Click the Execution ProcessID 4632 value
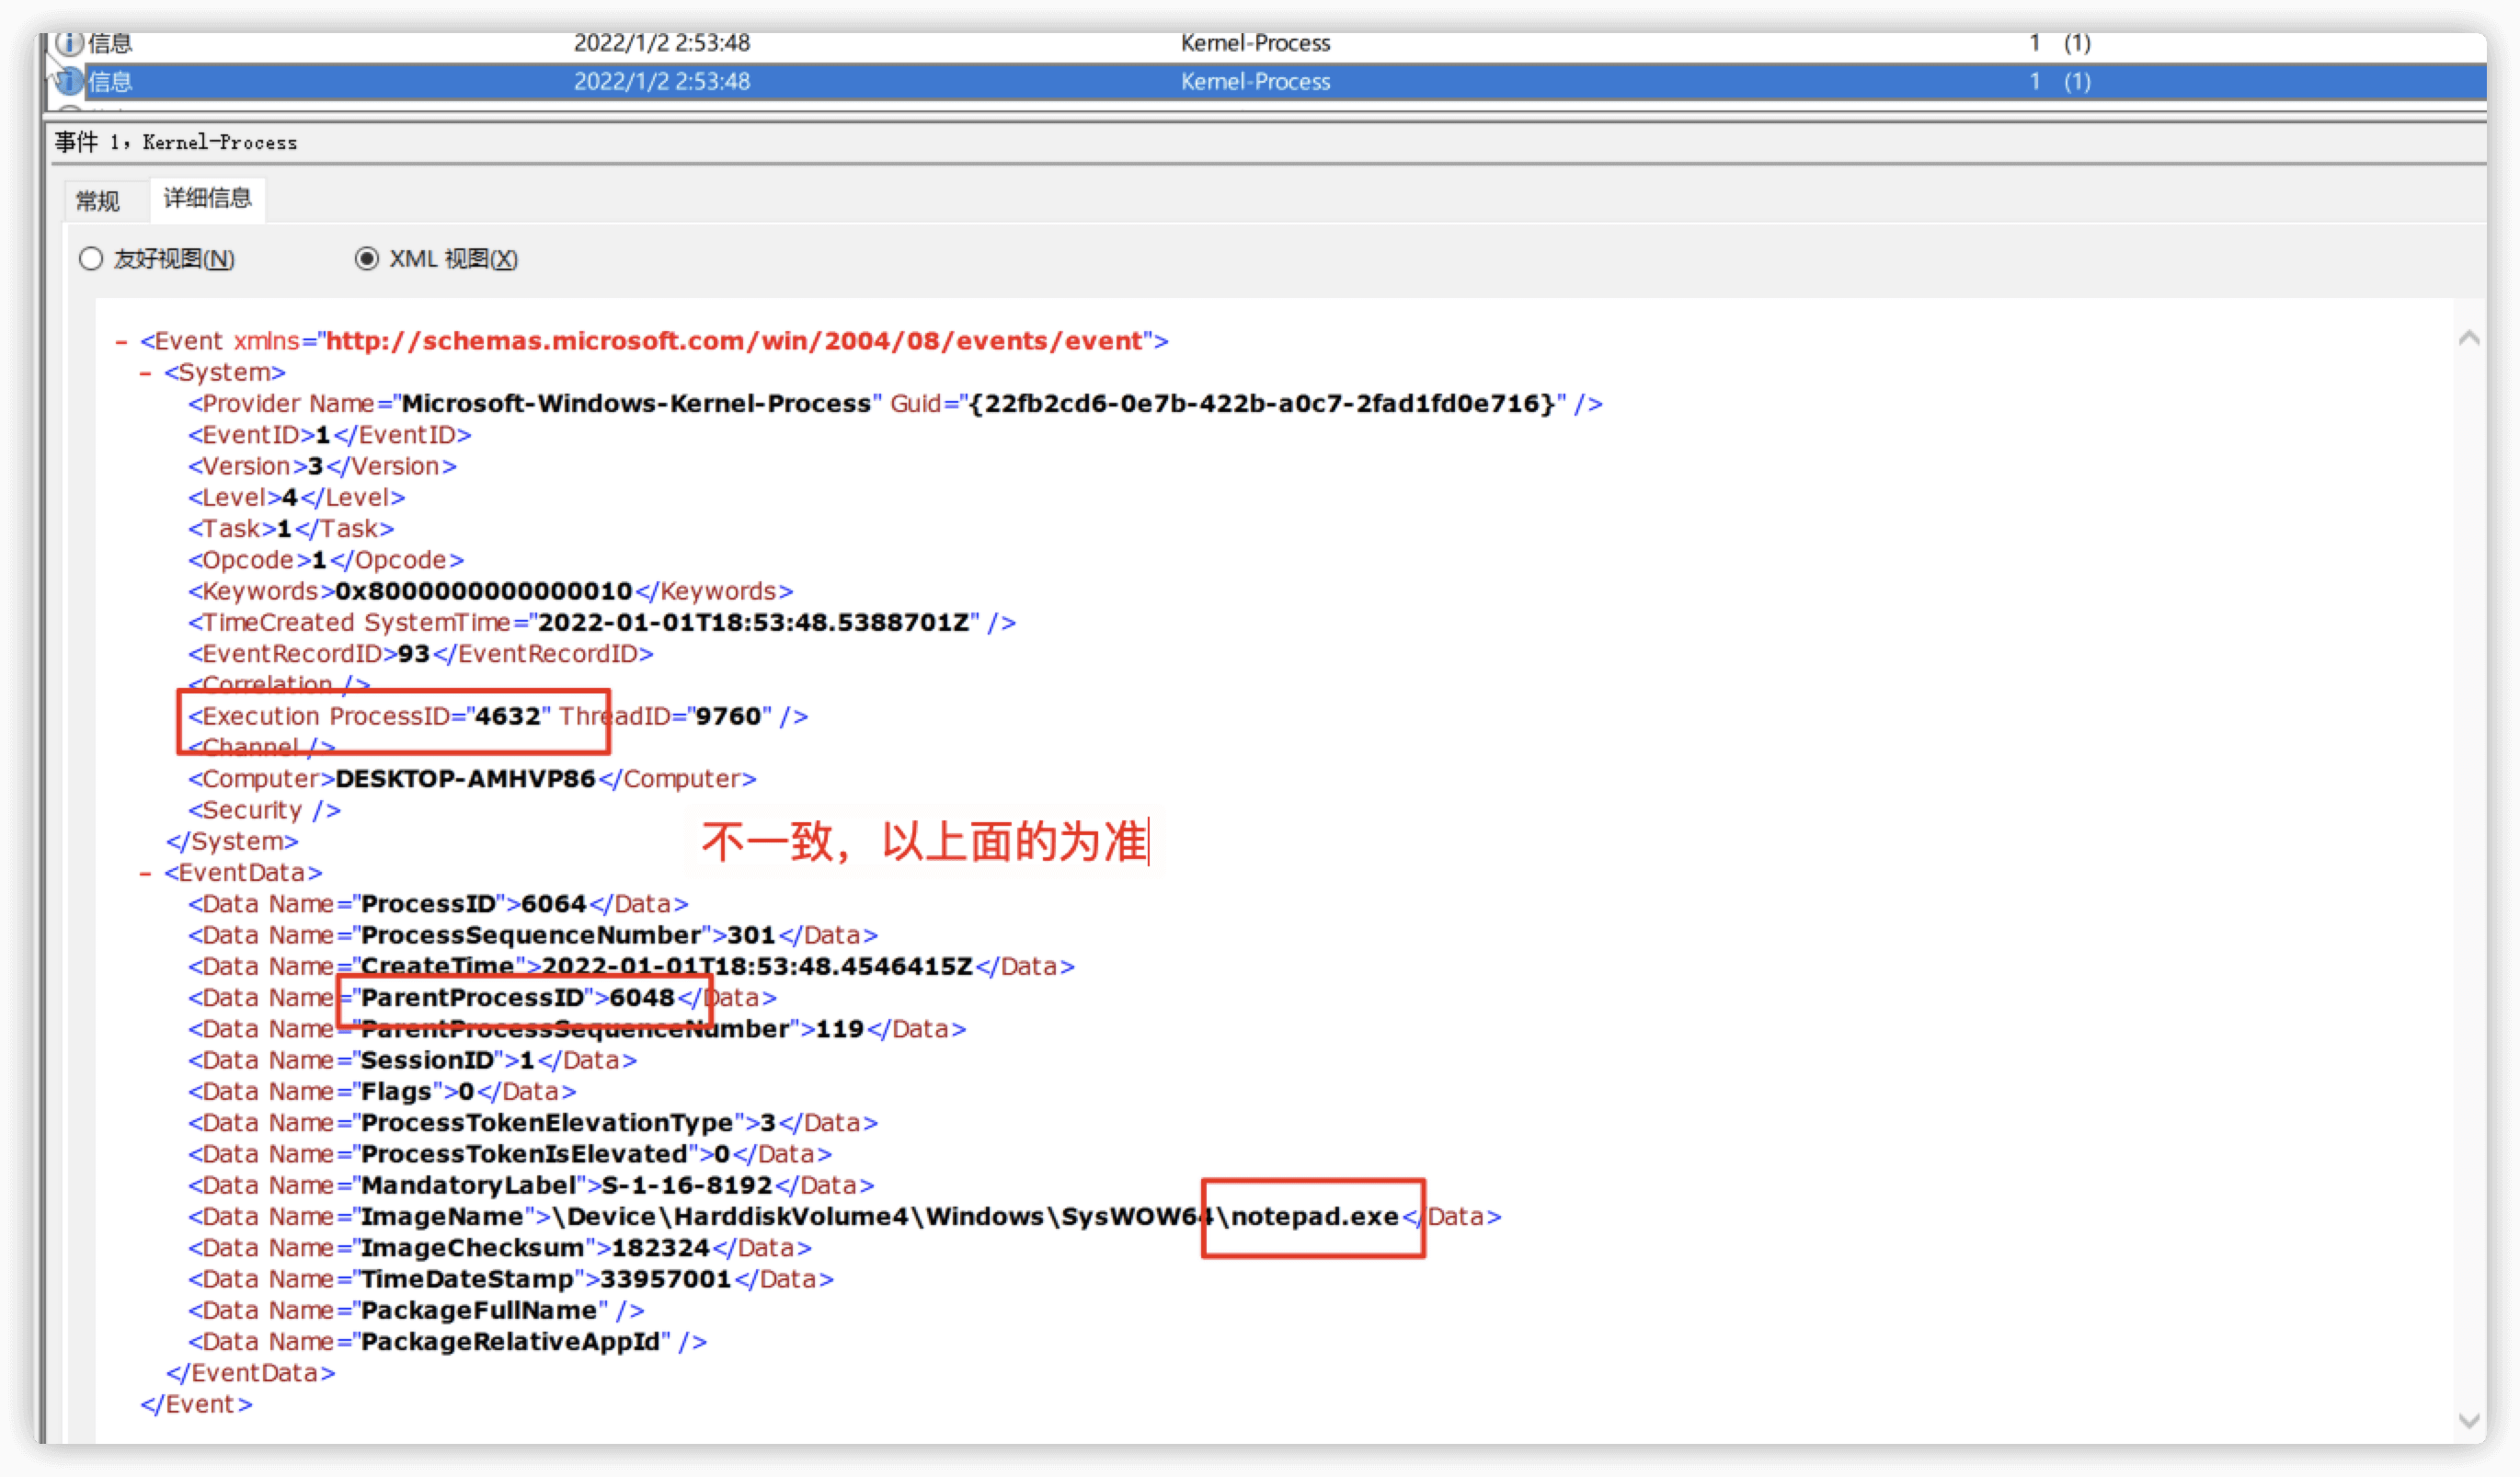This screenshot has width=2520, height=1477. (x=507, y=716)
